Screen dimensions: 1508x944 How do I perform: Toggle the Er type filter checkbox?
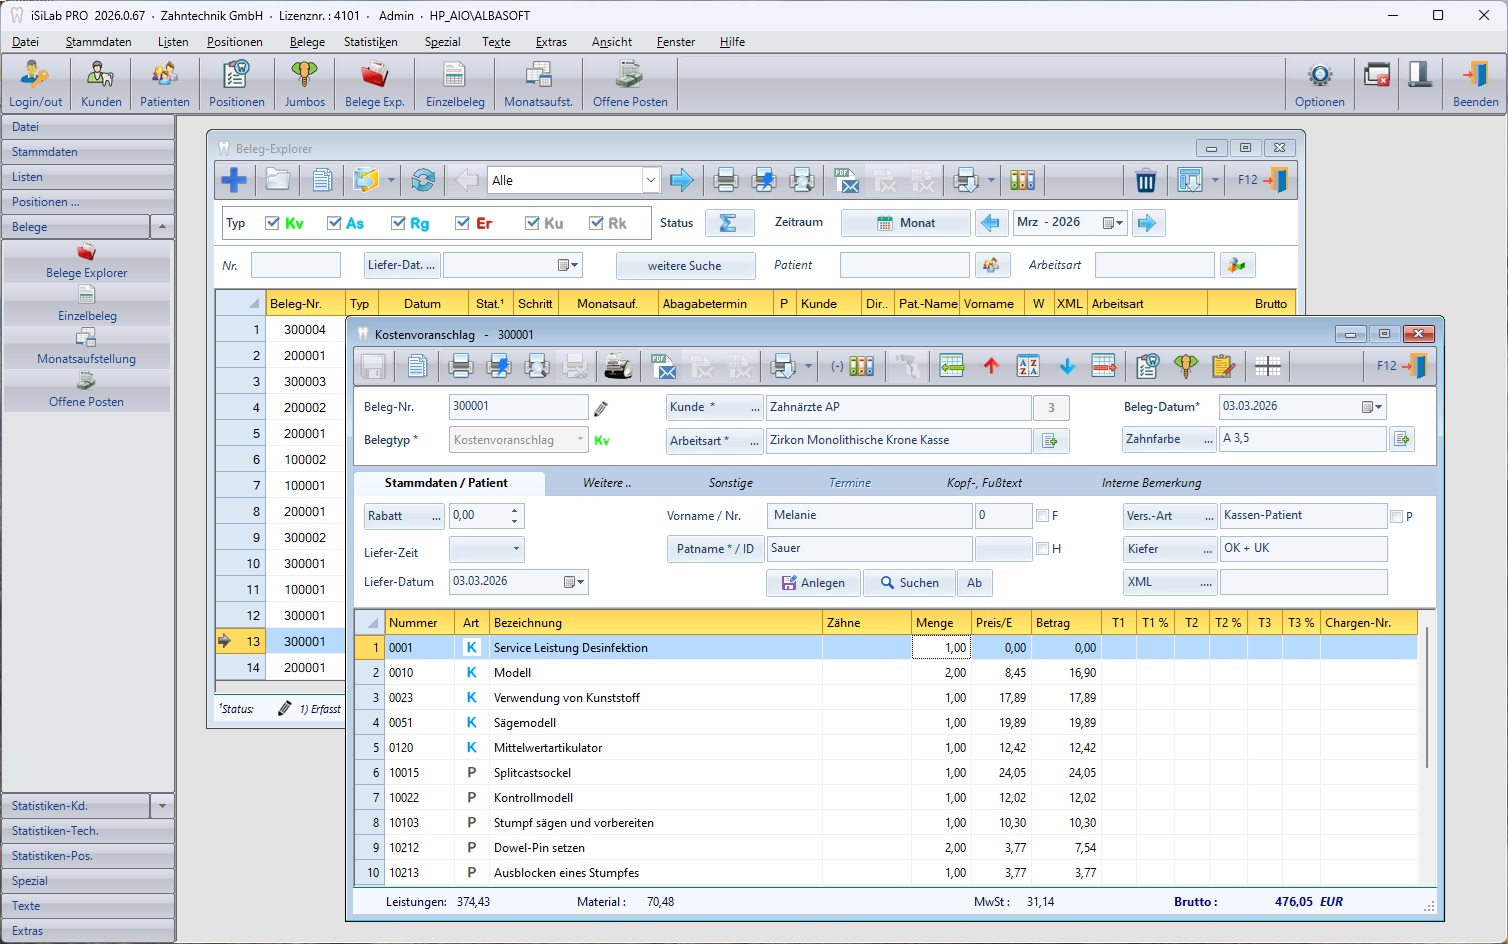pyautogui.click(x=462, y=223)
